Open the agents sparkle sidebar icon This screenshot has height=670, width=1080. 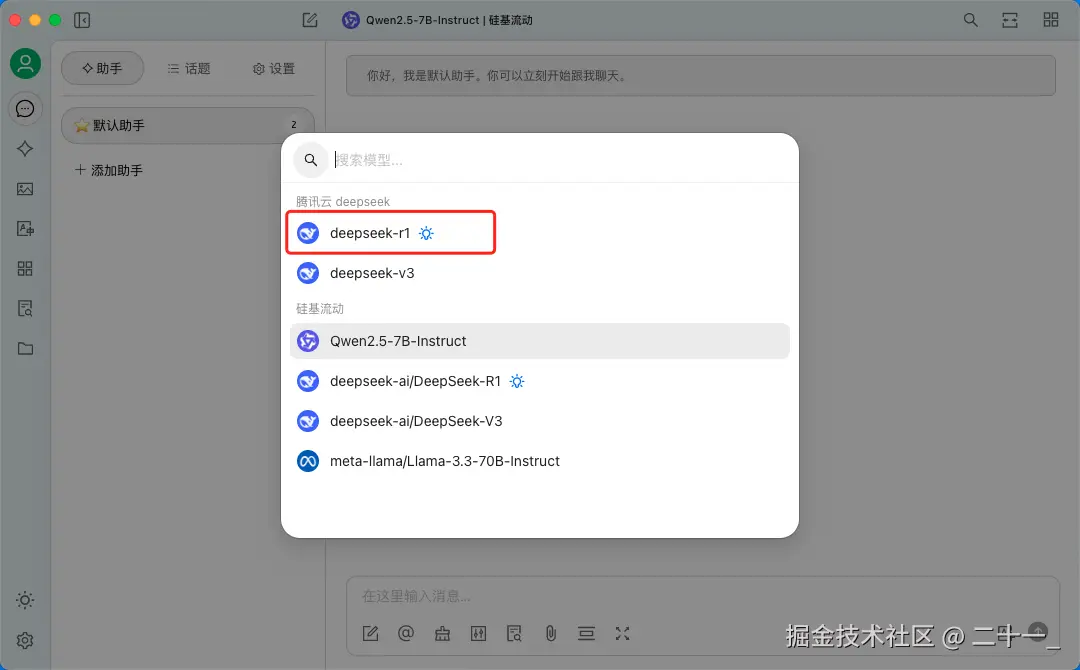point(25,149)
